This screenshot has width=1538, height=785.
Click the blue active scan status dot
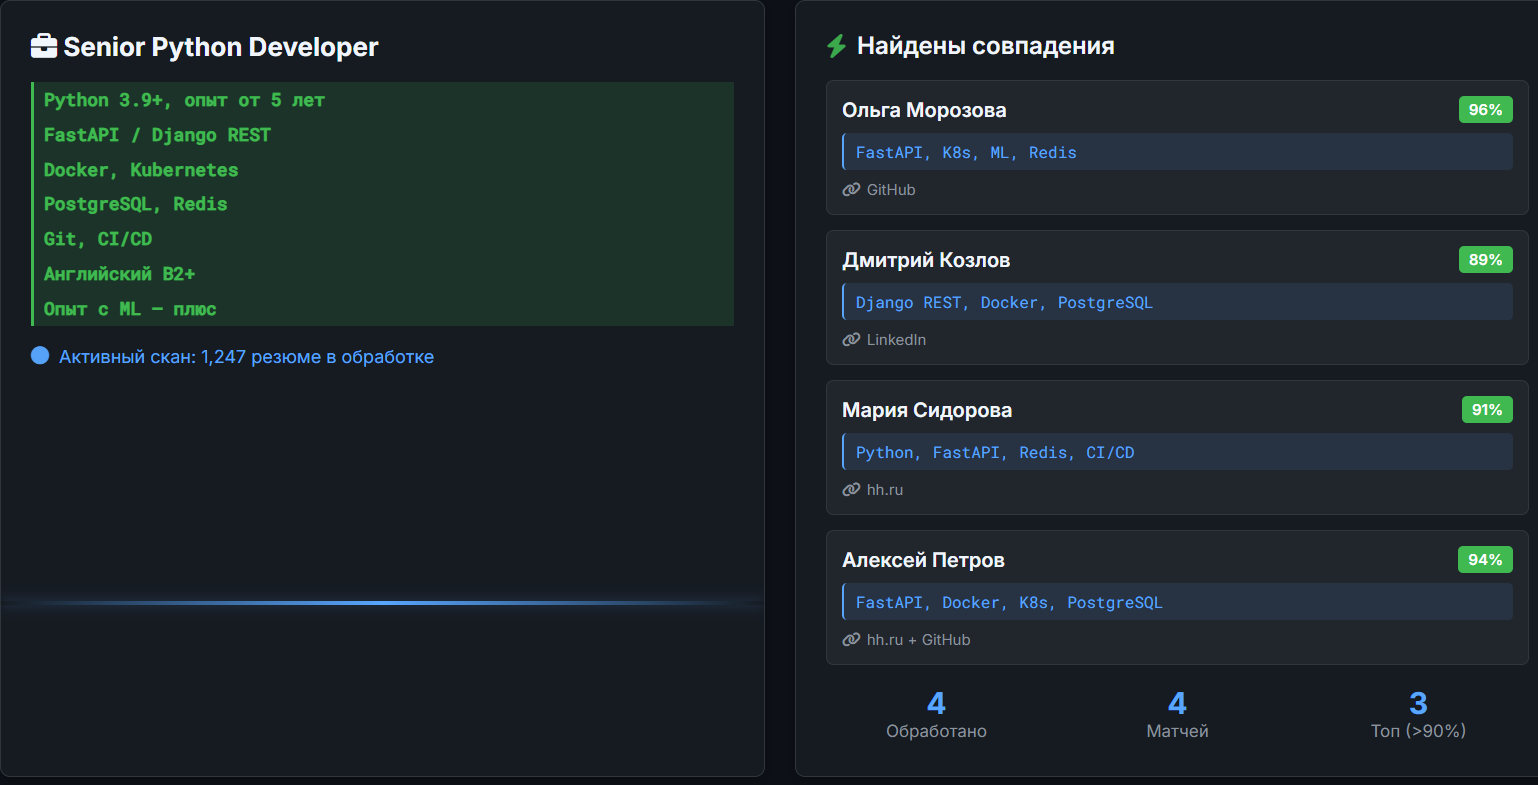[x=40, y=356]
